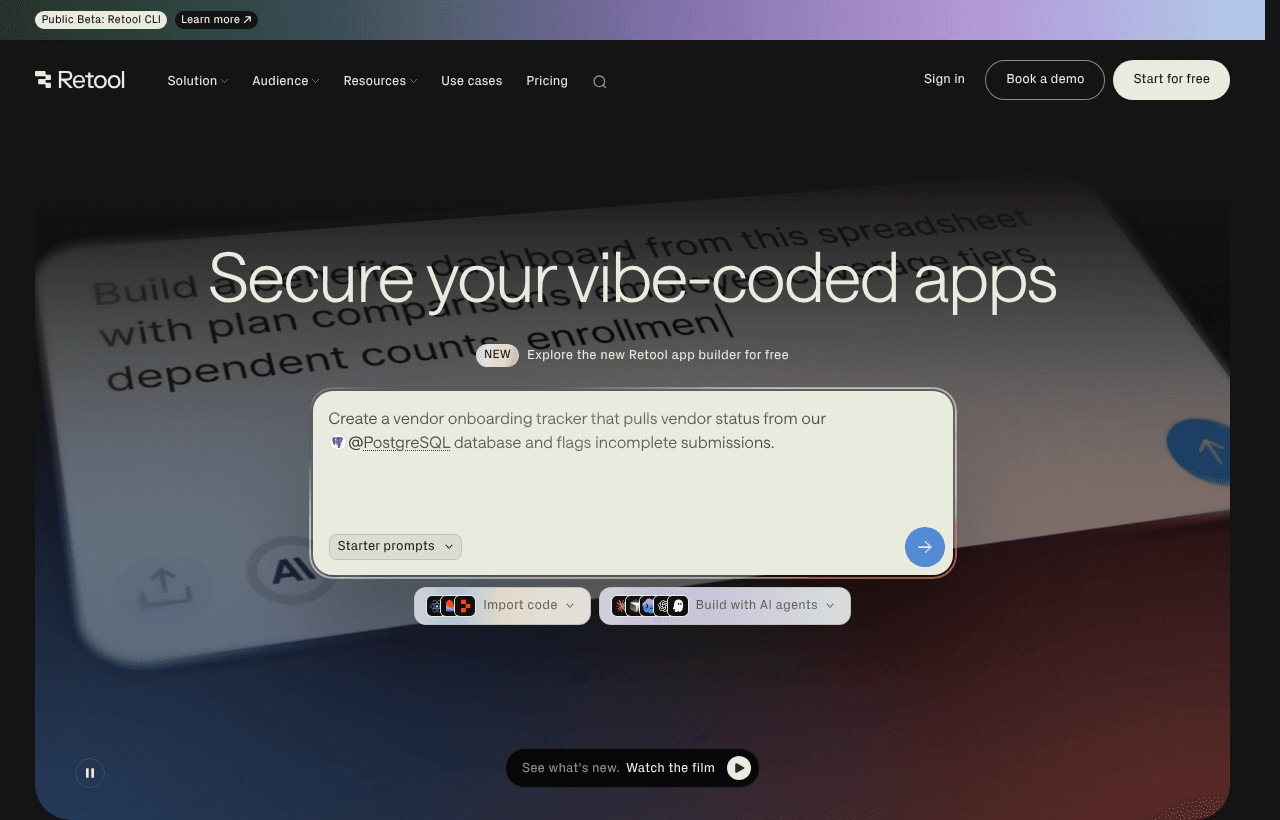Click the Sign in link
Screen dimensions: 1280x820
click(944, 79)
